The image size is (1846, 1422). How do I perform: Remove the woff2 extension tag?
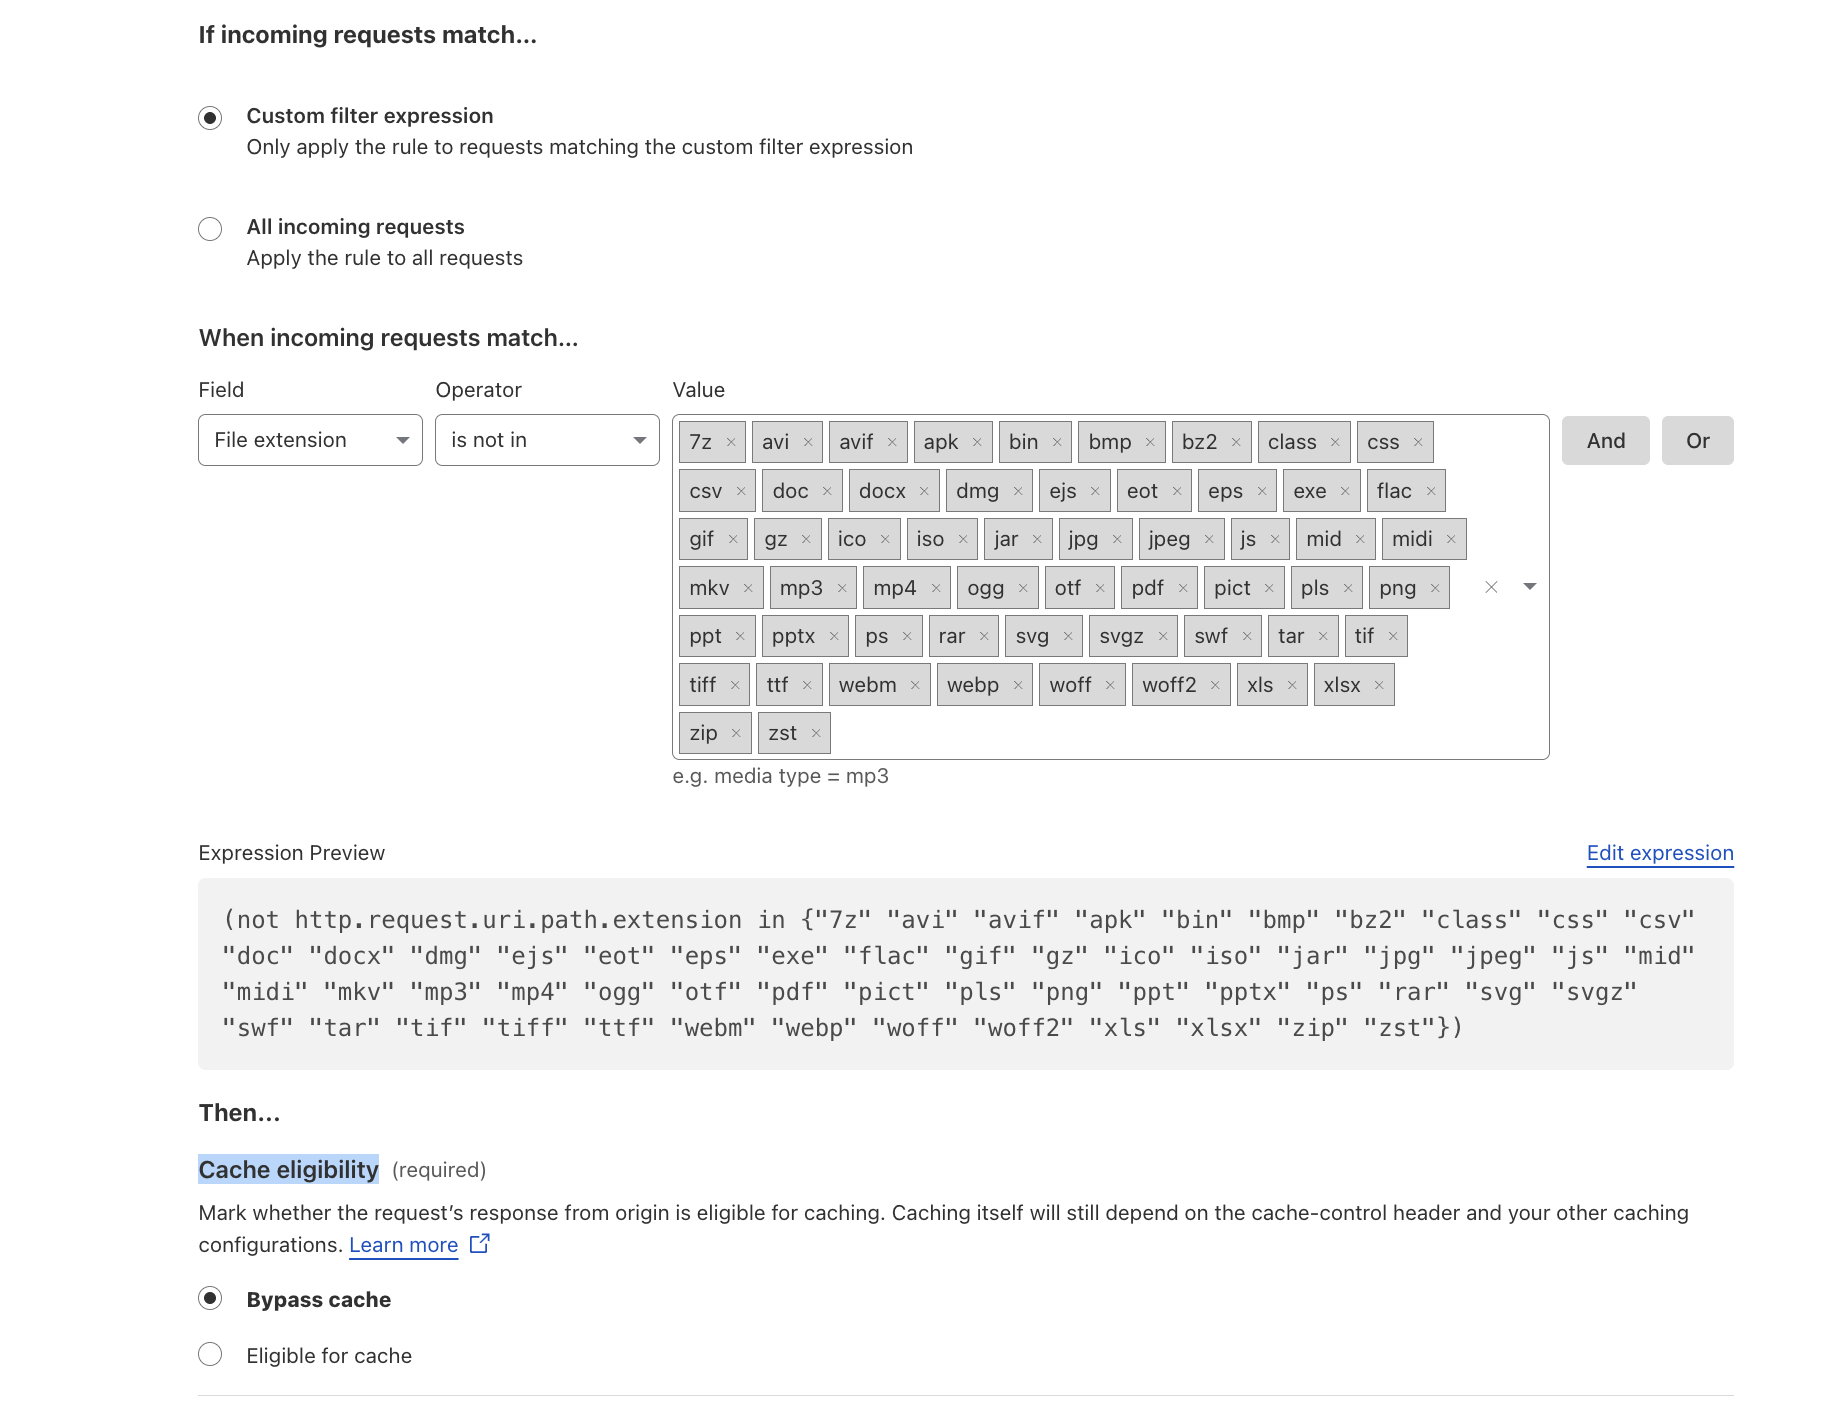click(1215, 685)
